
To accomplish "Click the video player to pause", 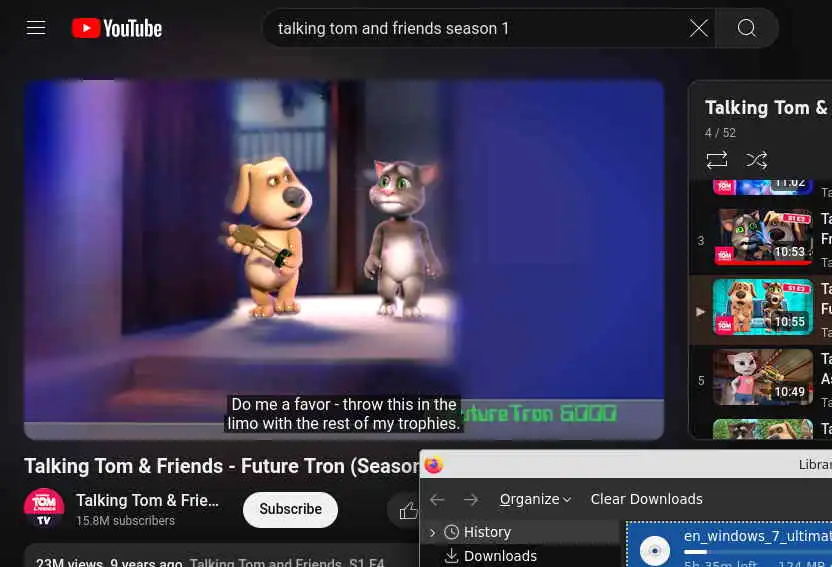I will [344, 260].
